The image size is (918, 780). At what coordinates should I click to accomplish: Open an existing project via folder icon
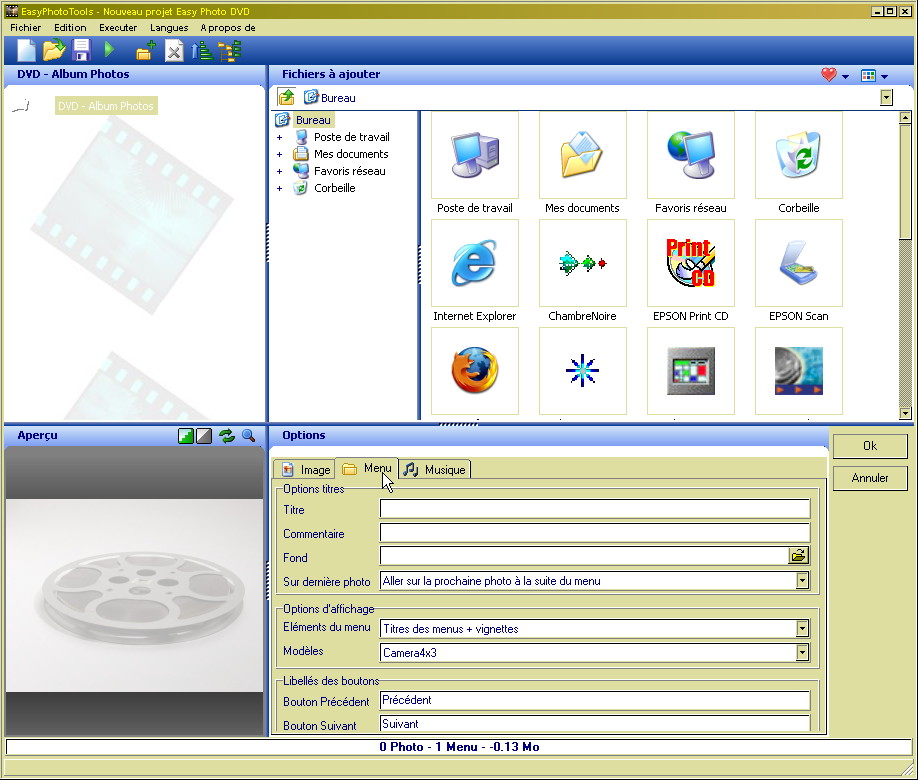54,50
